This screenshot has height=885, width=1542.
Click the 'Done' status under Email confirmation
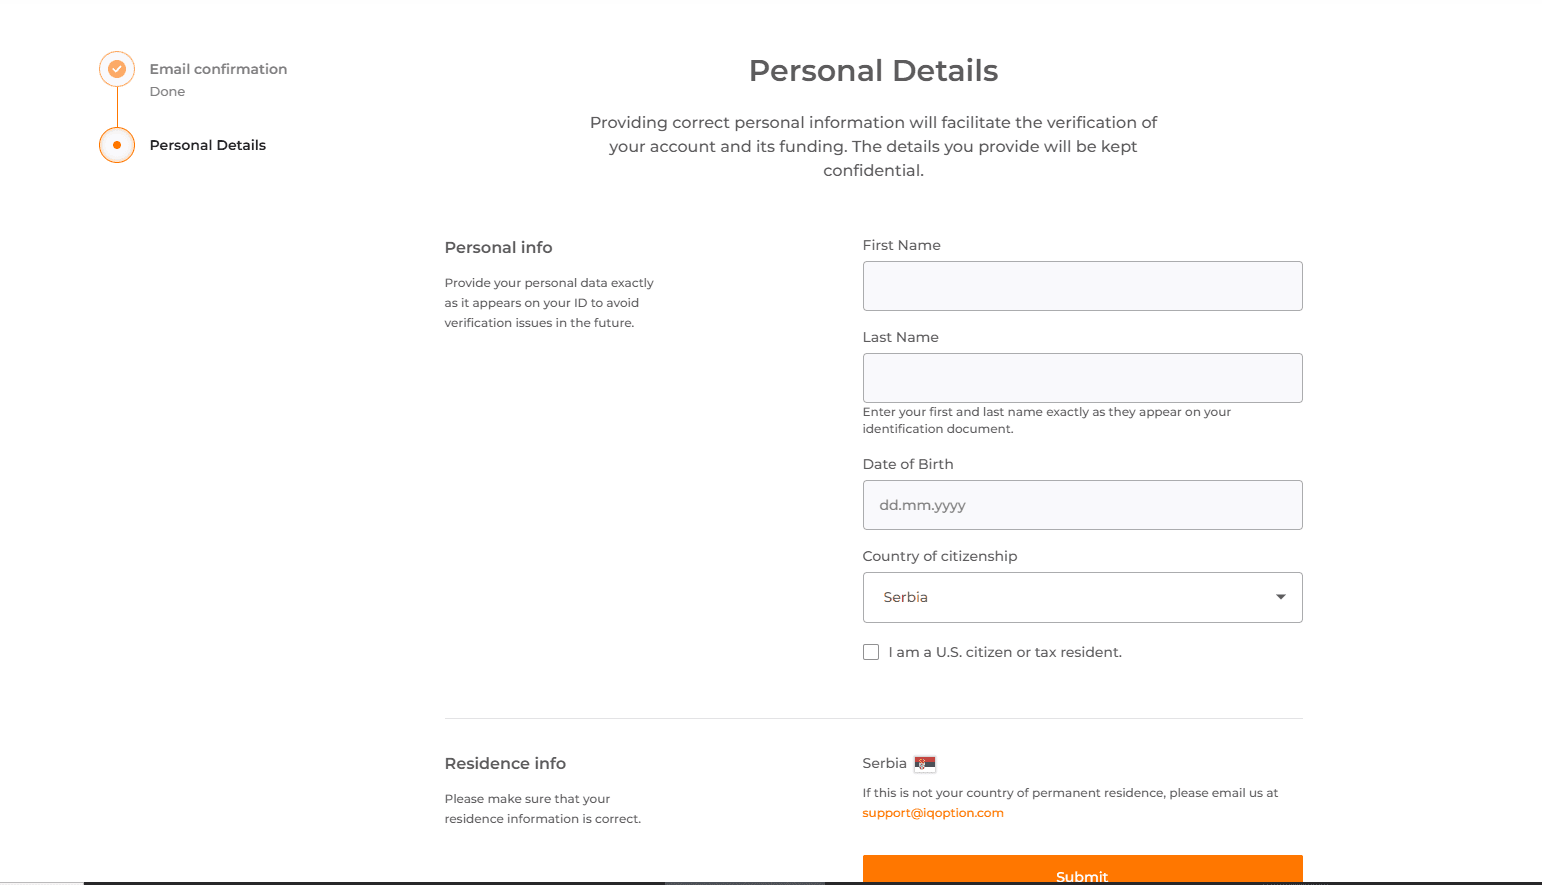click(x=167, y=91)
